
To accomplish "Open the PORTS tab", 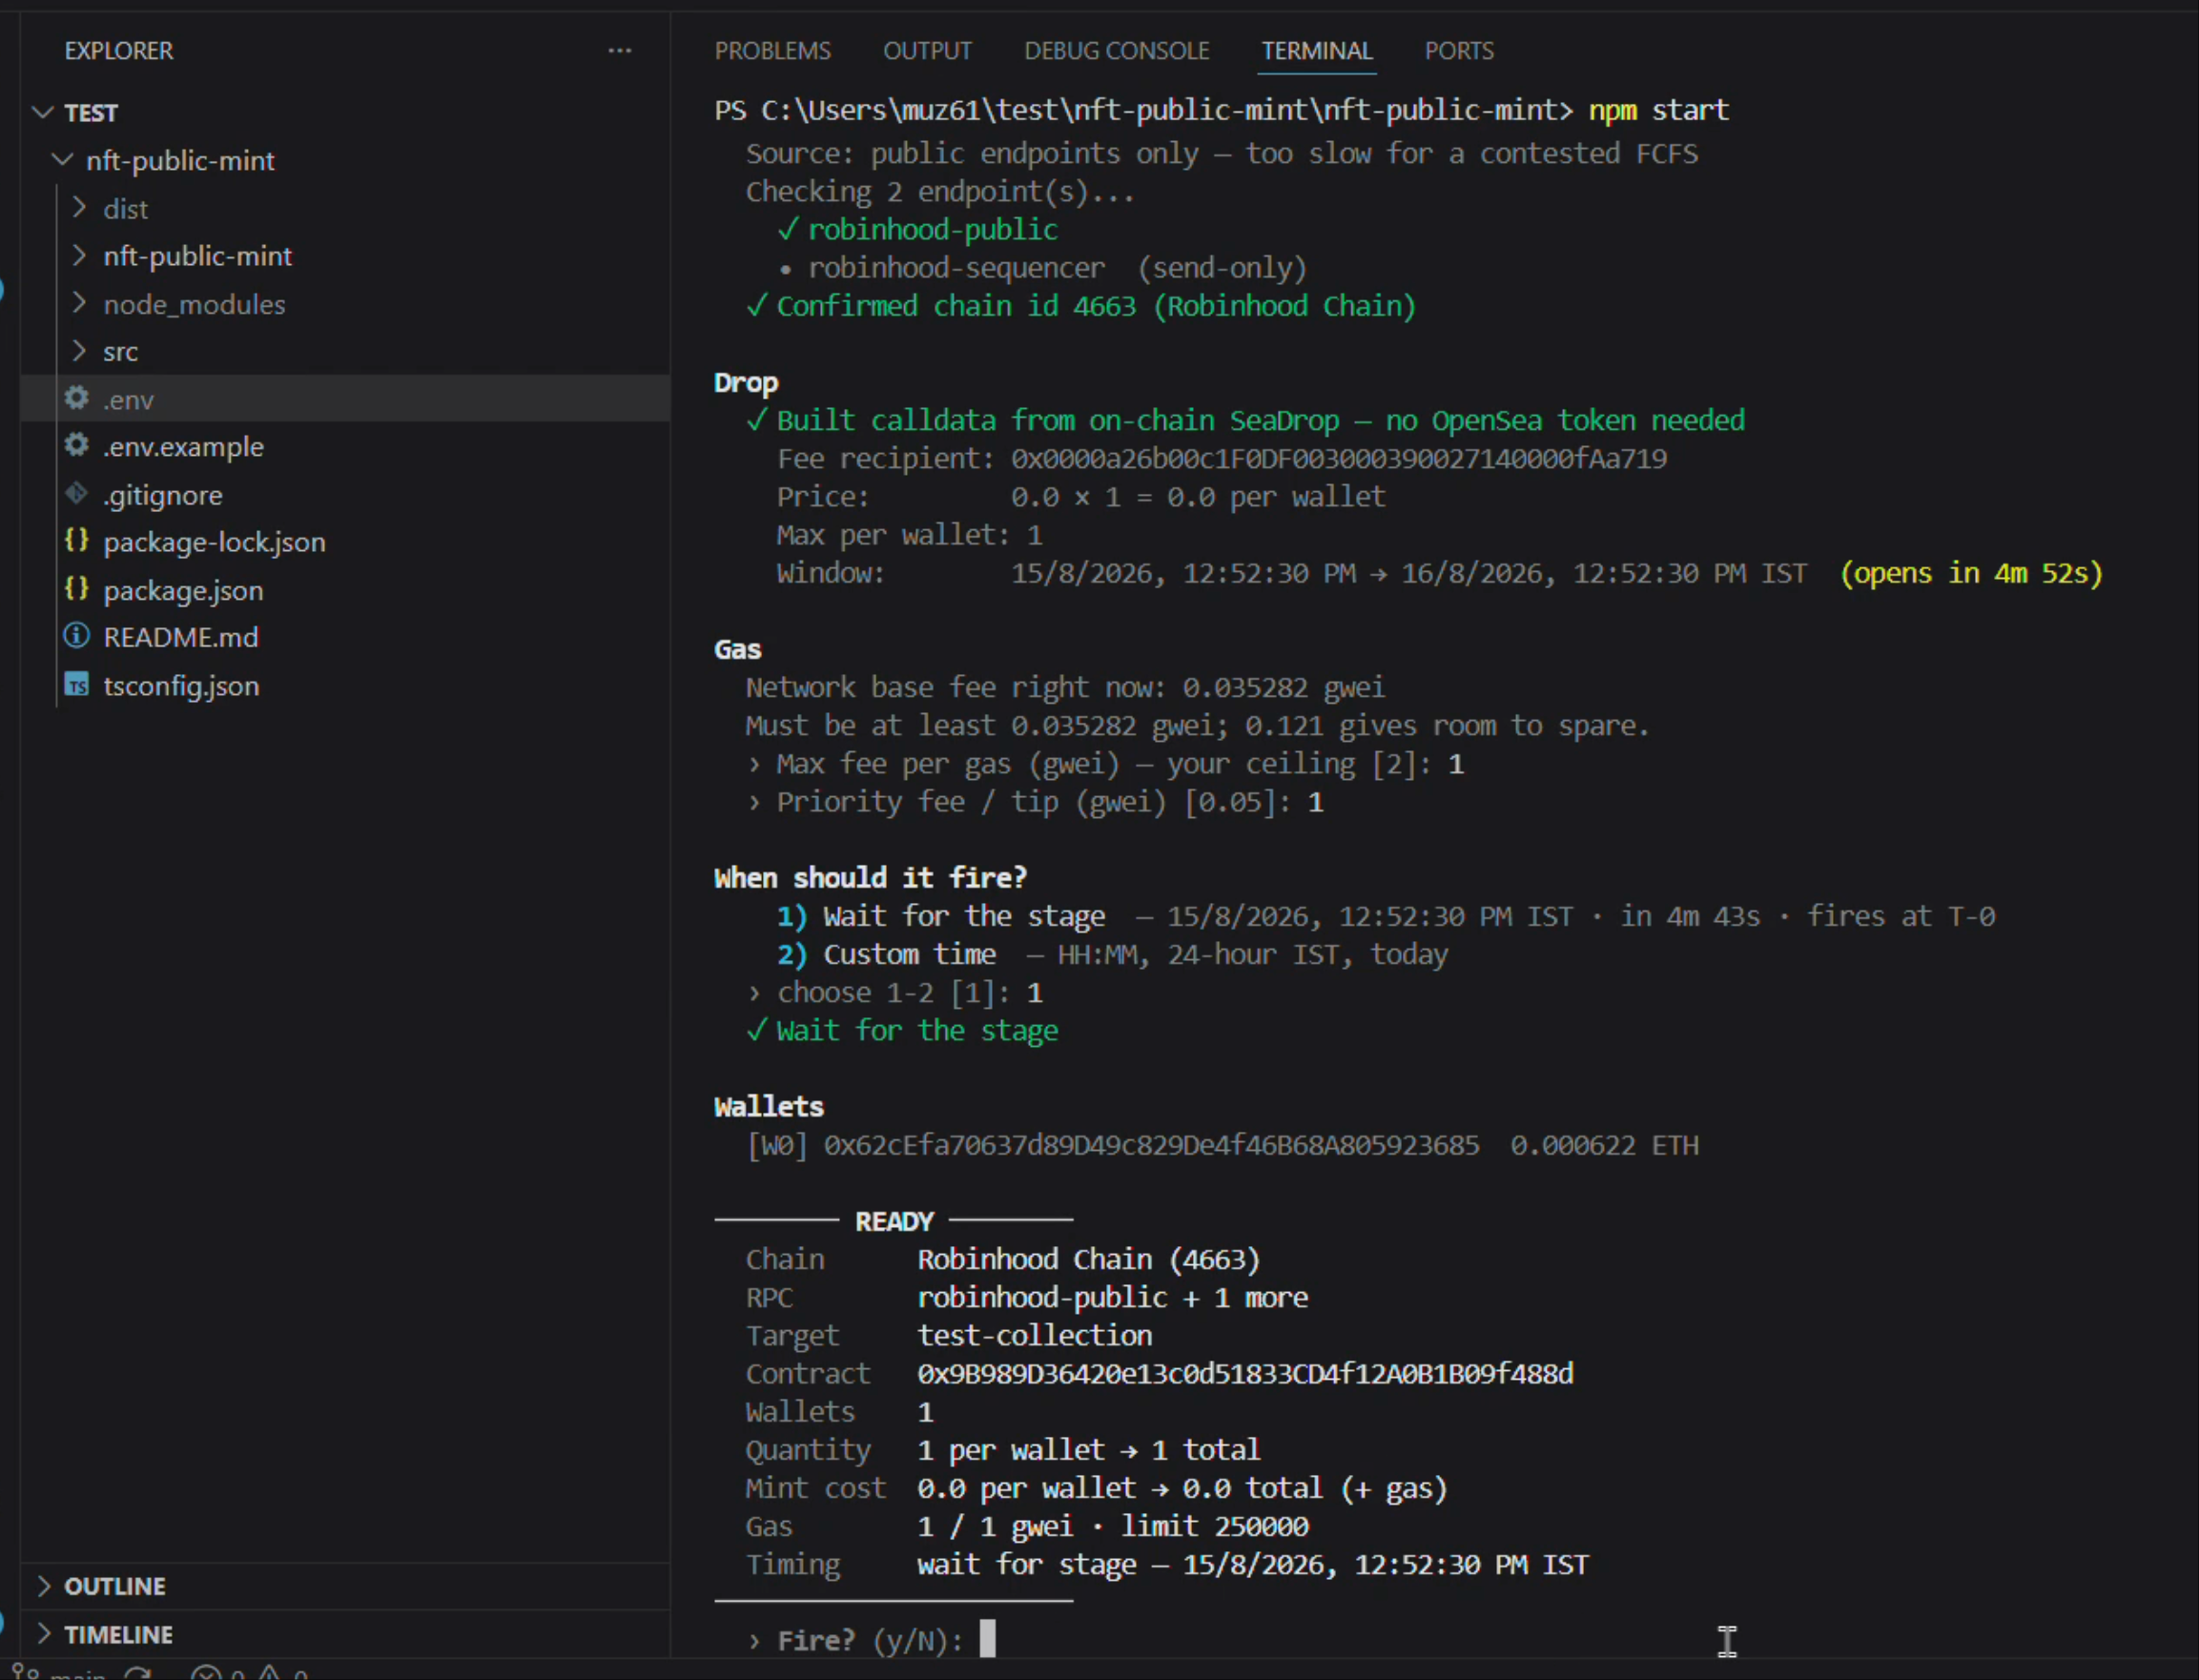I will point(1459,51).
